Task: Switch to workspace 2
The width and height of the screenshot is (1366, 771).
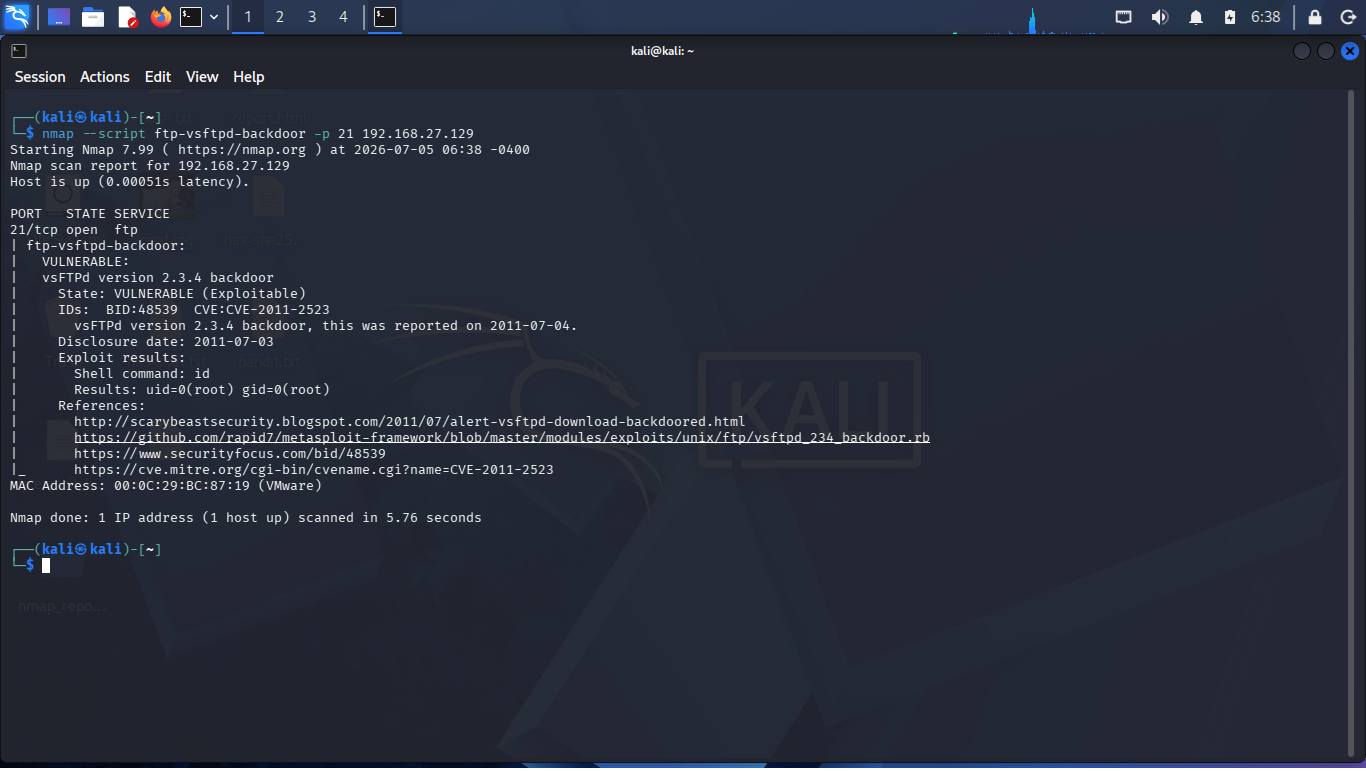Action: (280, 17)
